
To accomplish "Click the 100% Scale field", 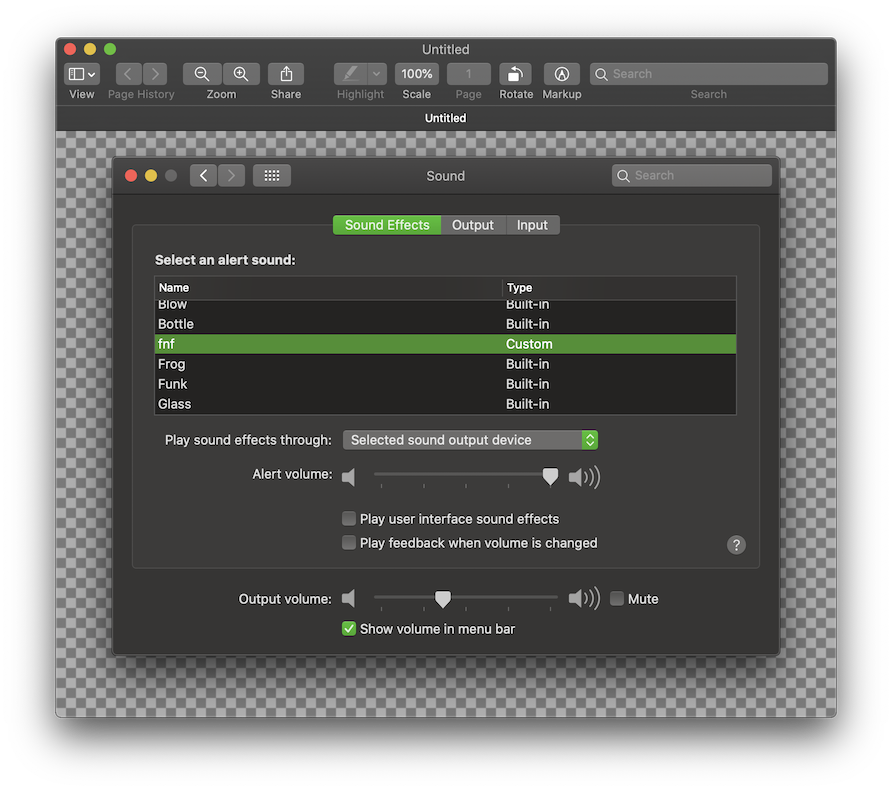I will click(x=416, y=74).
